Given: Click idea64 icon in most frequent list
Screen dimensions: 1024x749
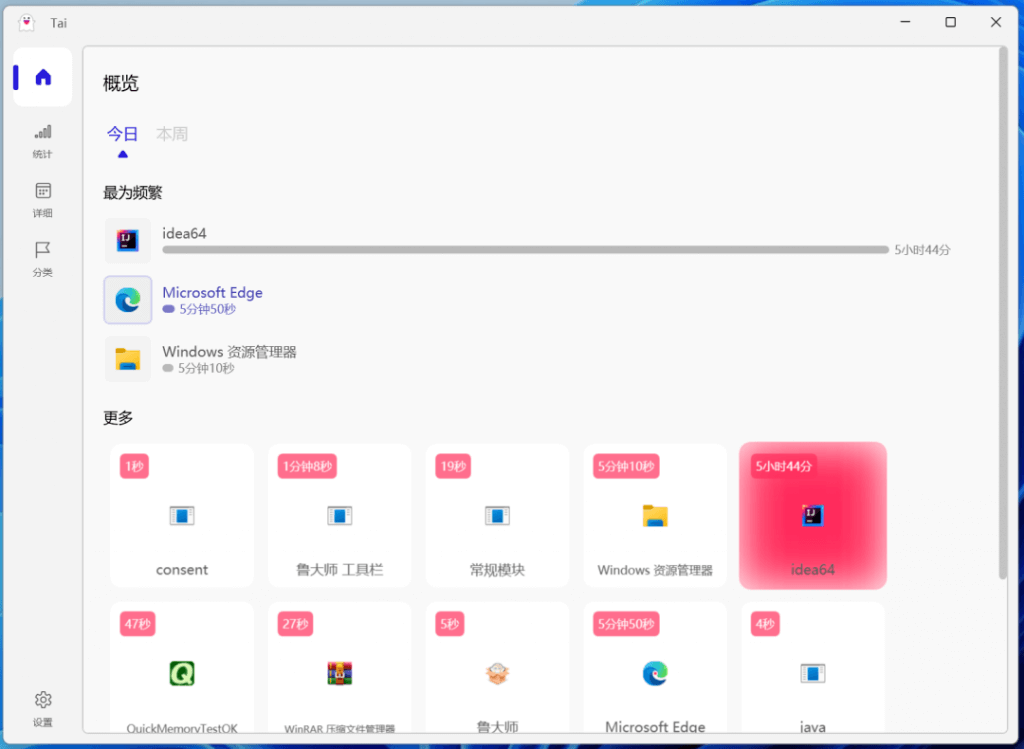Looking at the screenshot, I should [128, 240].
